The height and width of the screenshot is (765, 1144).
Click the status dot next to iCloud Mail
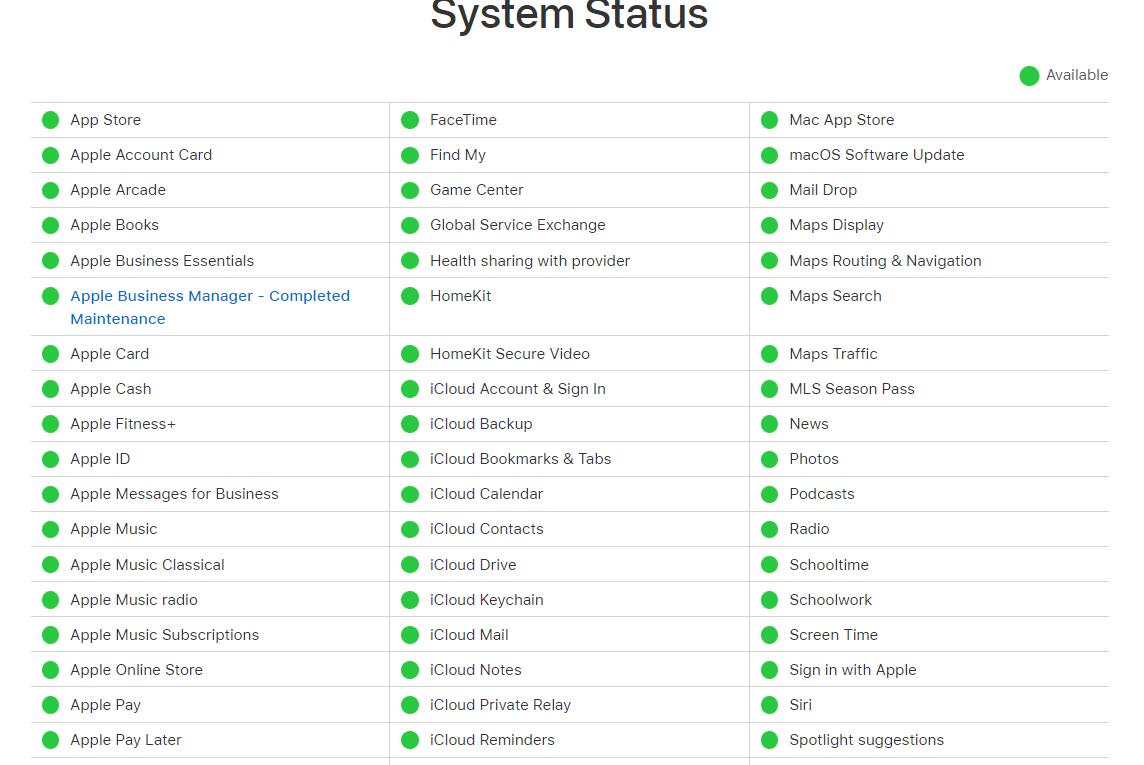pos(410,635)
